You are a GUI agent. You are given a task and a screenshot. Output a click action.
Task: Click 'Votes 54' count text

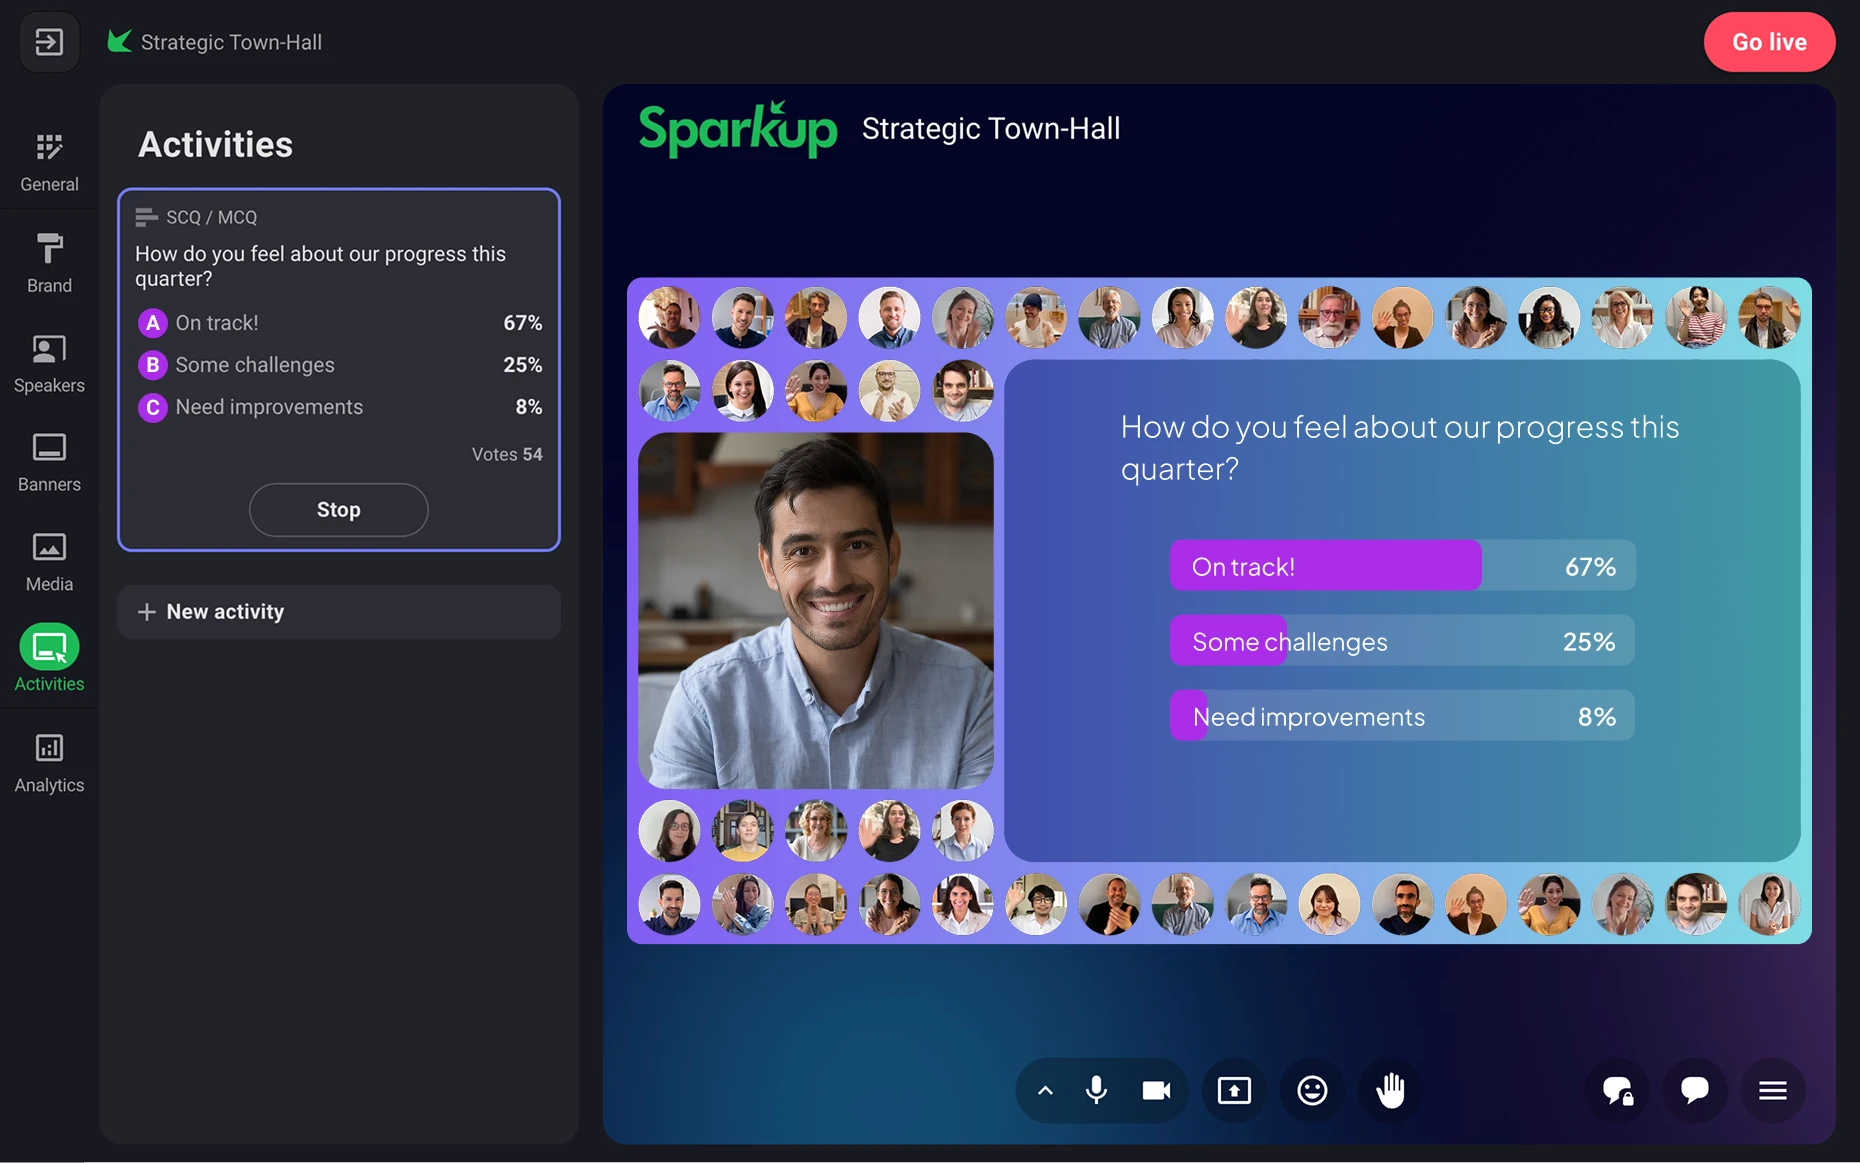point(507,454)
